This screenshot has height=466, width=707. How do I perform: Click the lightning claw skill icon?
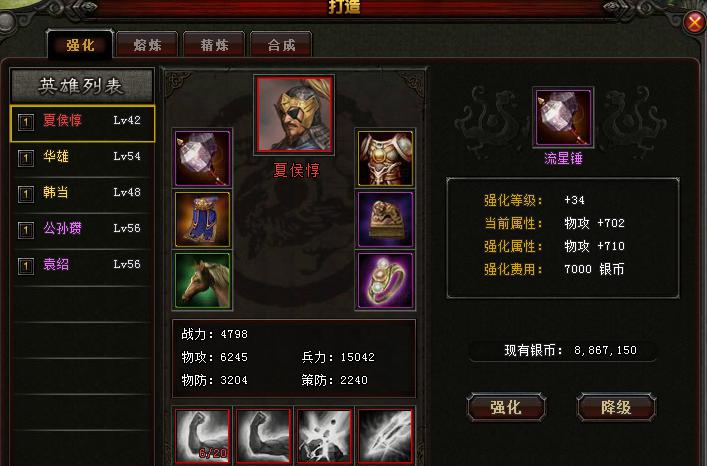[385, 436]
